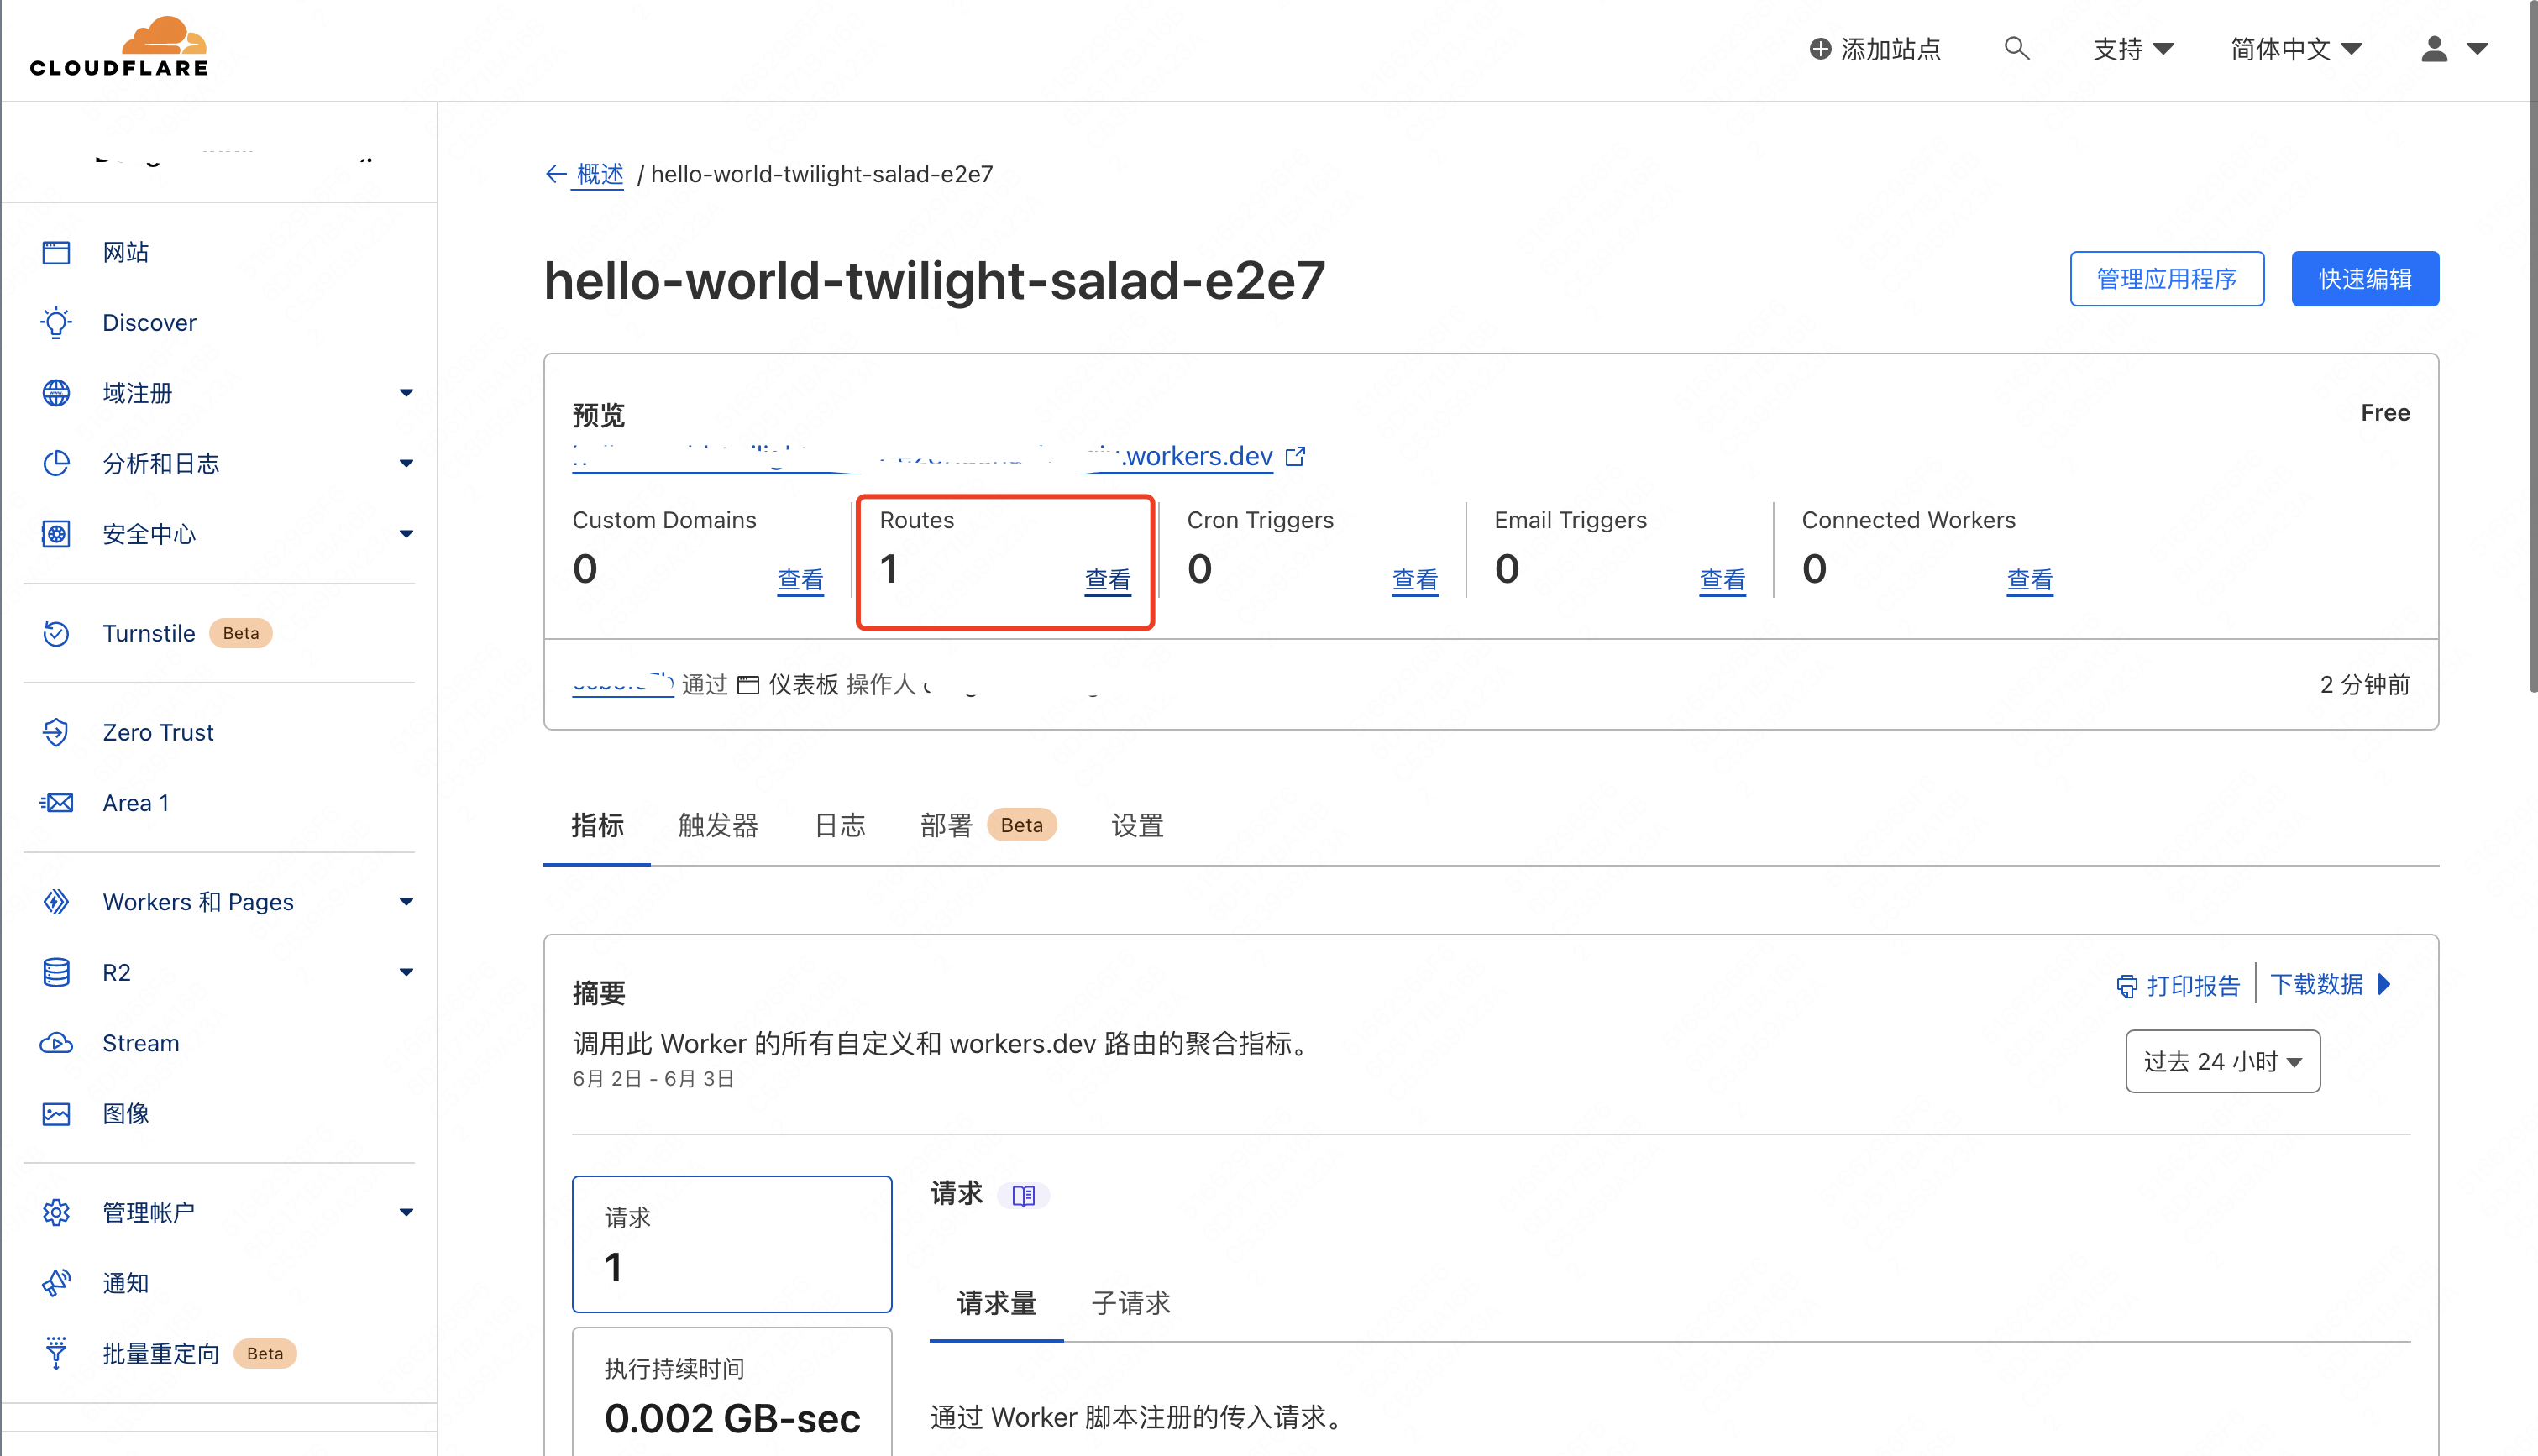Expand the Workers 和 Pages sidebar menu
2538x1456 pixels.
(405, 902)
